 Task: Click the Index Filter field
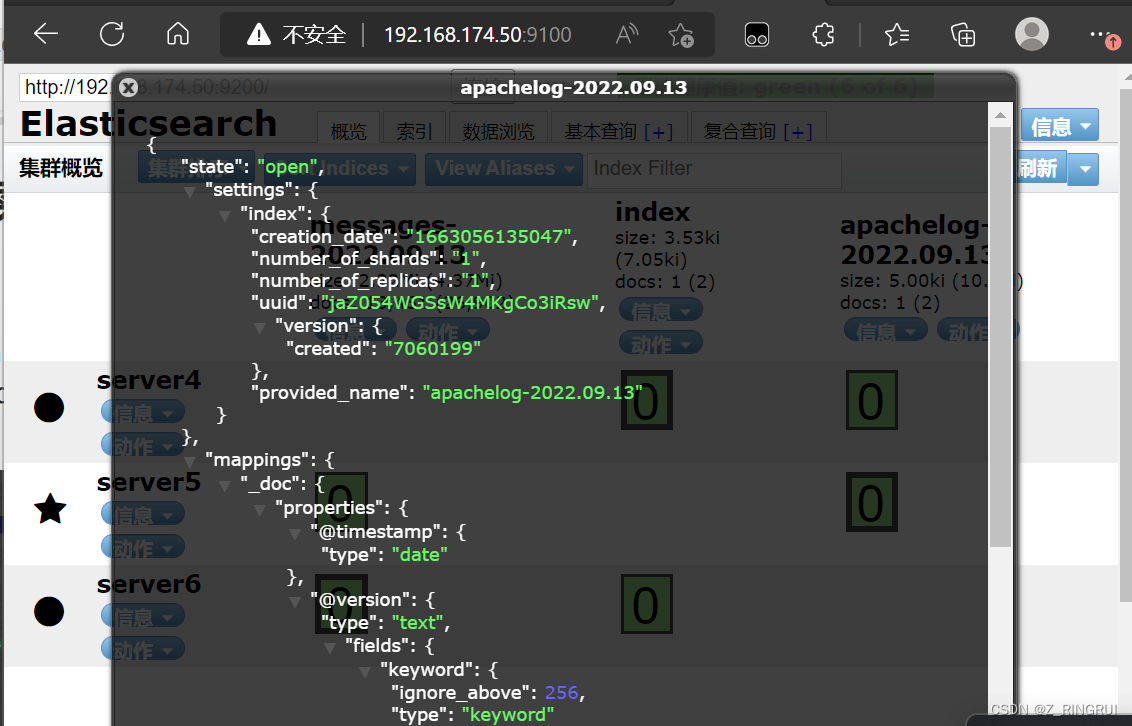point(714,169)
